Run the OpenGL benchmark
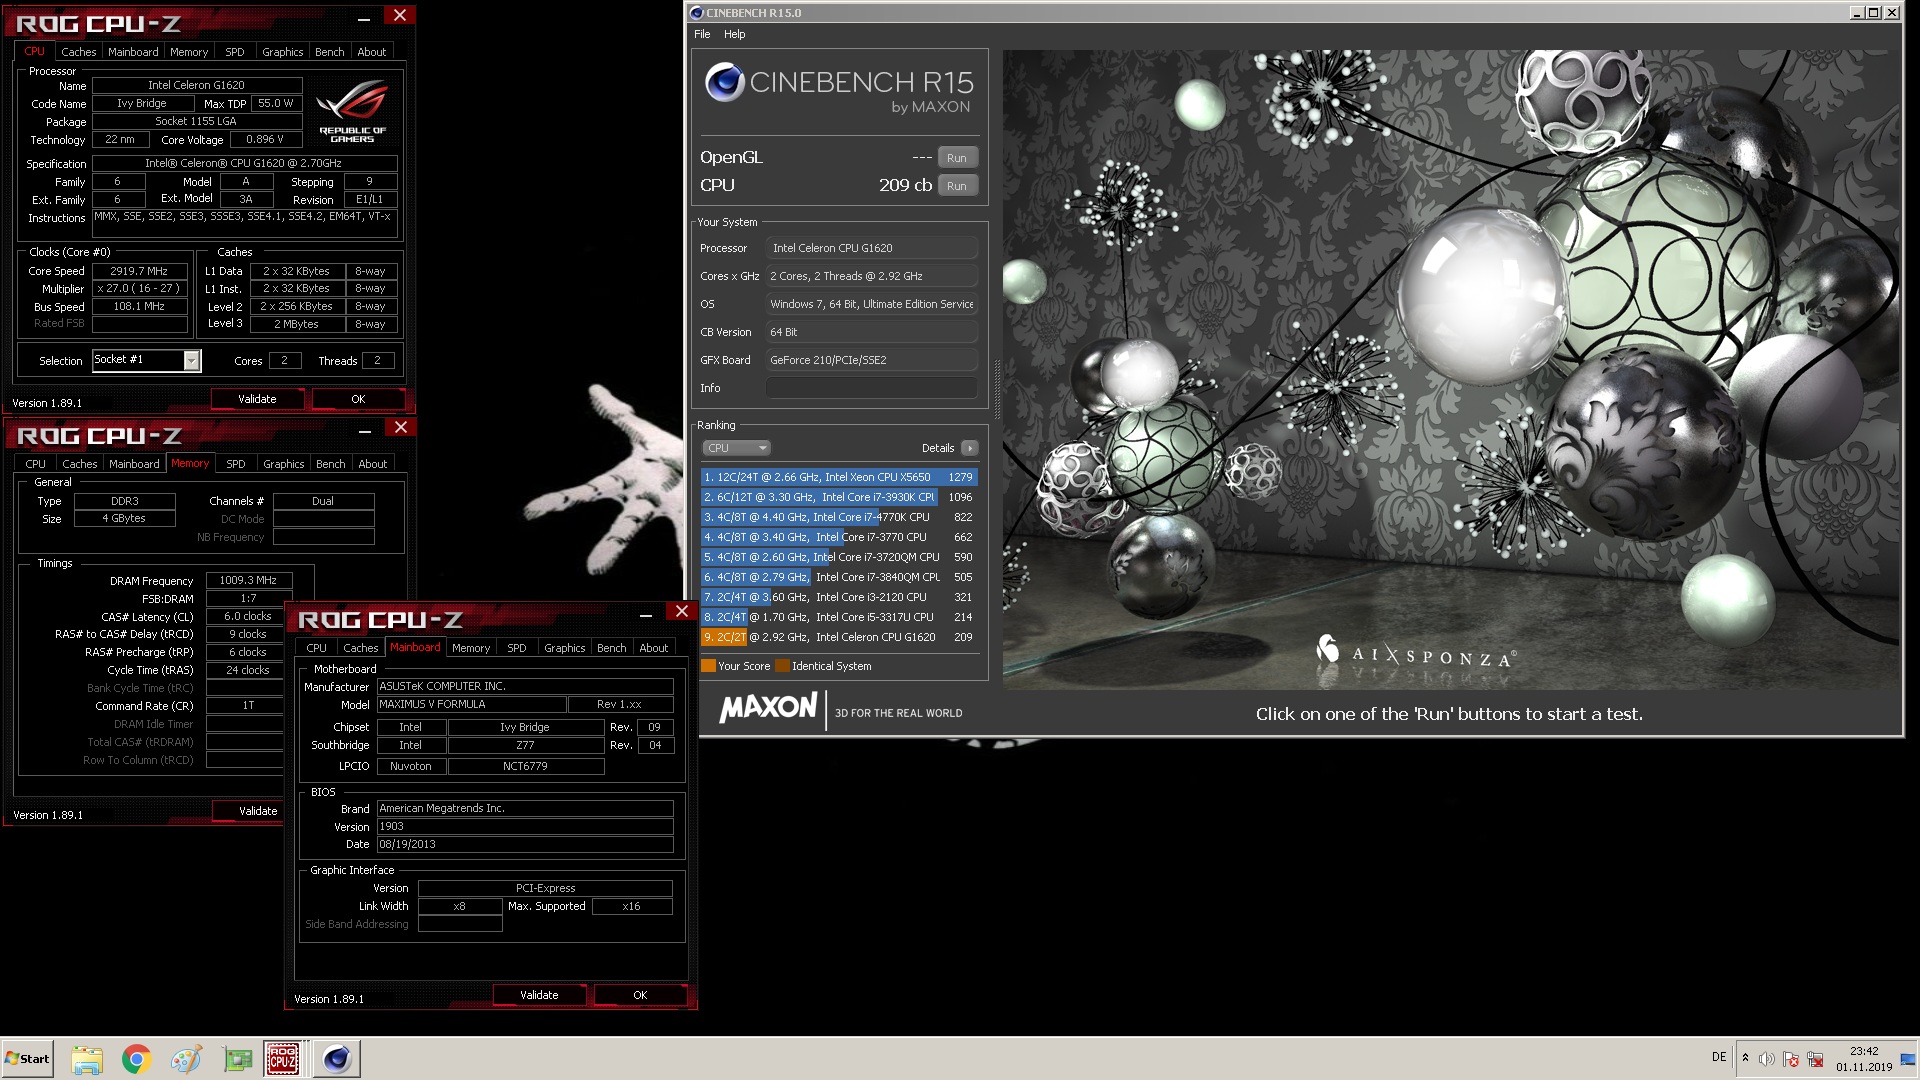The image size is (1920, 1080). point(957,158)
